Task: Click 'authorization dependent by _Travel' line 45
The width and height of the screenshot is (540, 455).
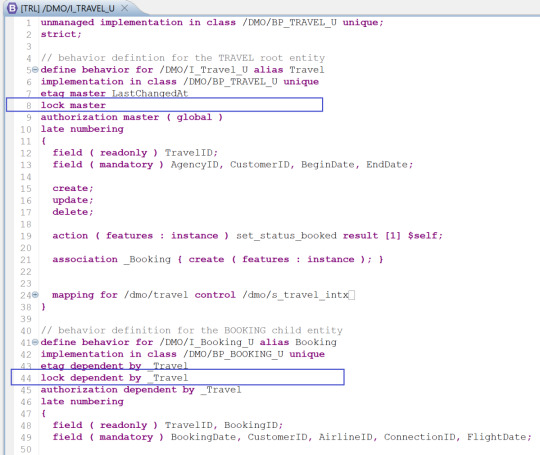Action: click(x=141, y=390)
